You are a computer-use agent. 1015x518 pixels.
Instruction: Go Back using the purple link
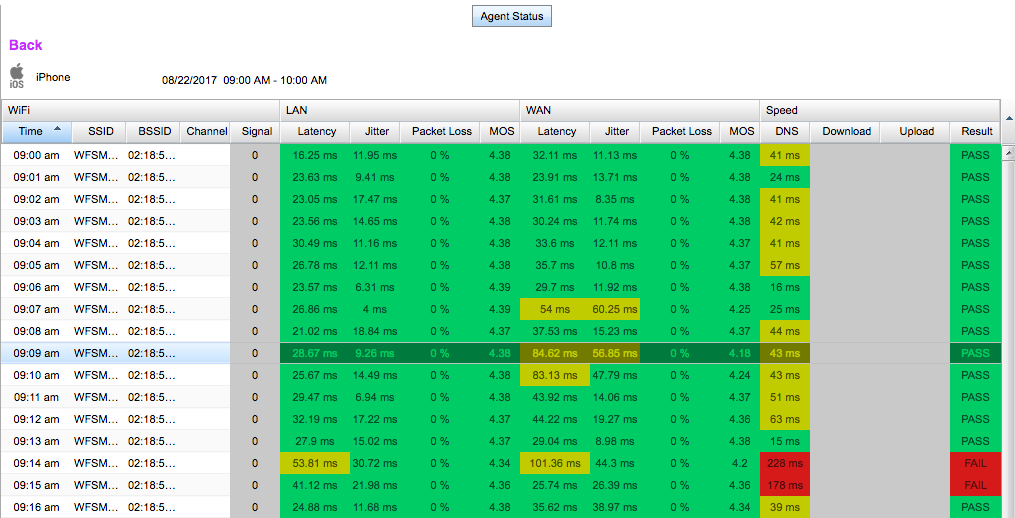coord(25,45)
